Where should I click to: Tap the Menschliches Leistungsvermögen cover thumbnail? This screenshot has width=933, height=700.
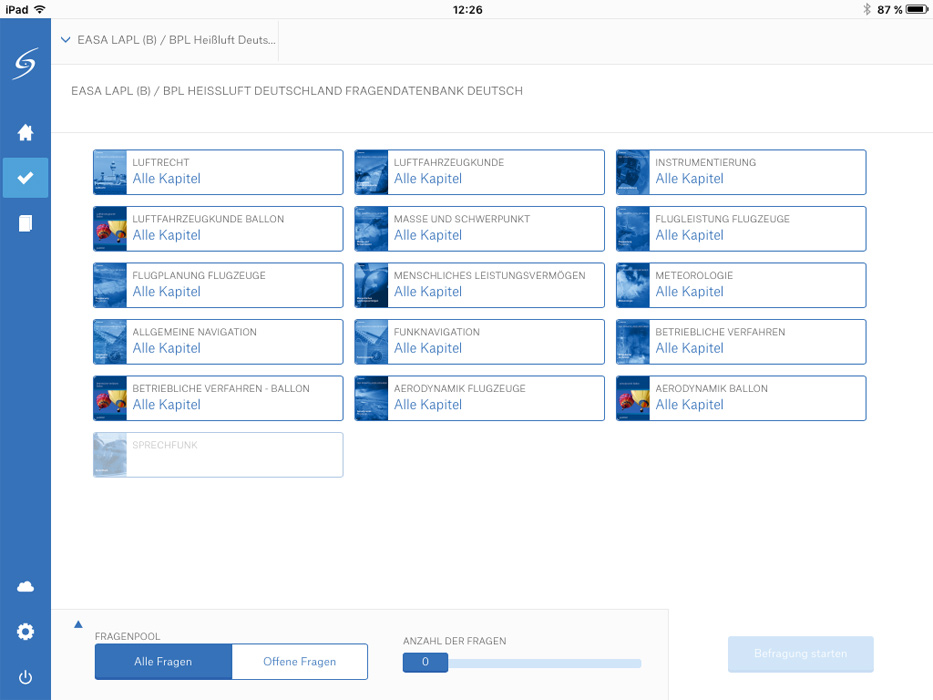pyautogui.click(x=371, y=285)
